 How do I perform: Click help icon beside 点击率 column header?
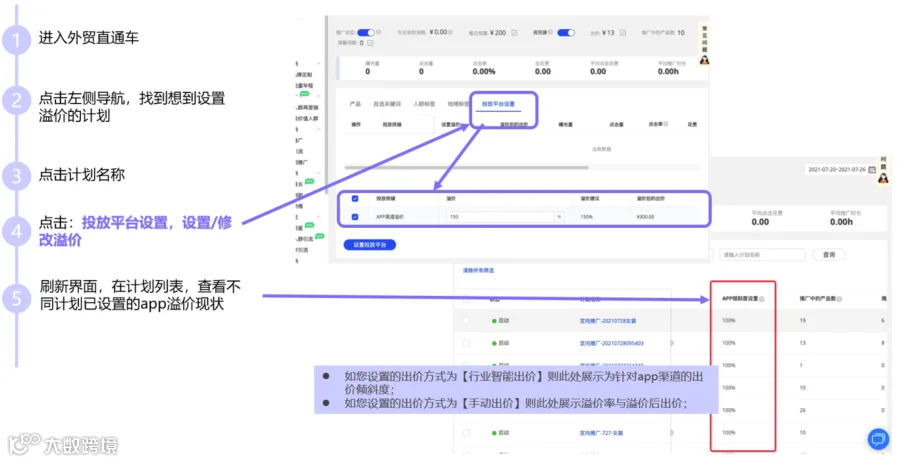click(x=666, y=124)
